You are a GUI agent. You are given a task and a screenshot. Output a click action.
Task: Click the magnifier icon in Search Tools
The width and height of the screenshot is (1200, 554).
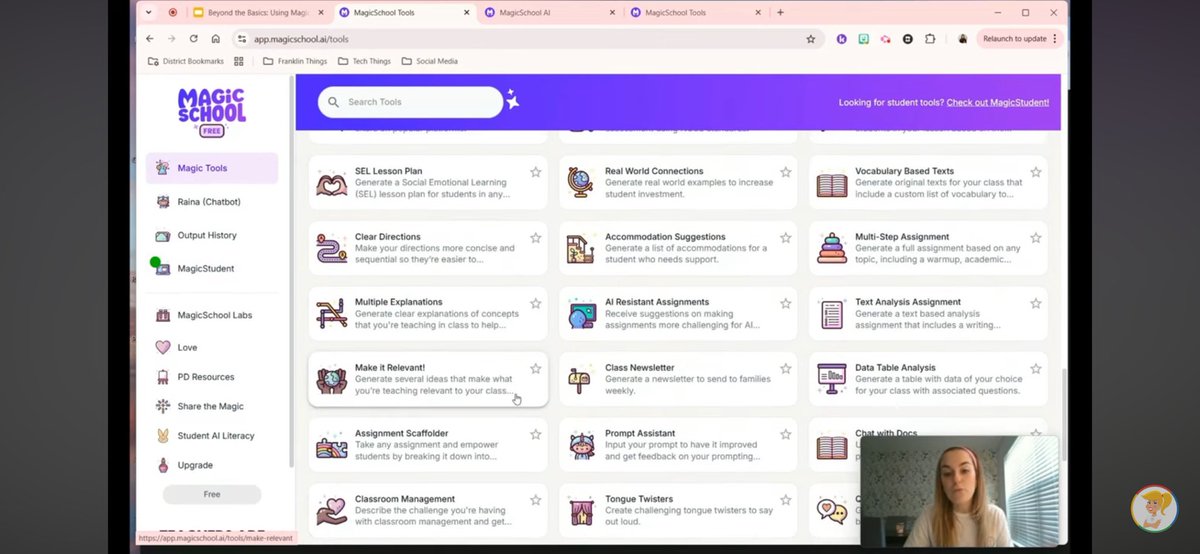(x=335, y=102)
